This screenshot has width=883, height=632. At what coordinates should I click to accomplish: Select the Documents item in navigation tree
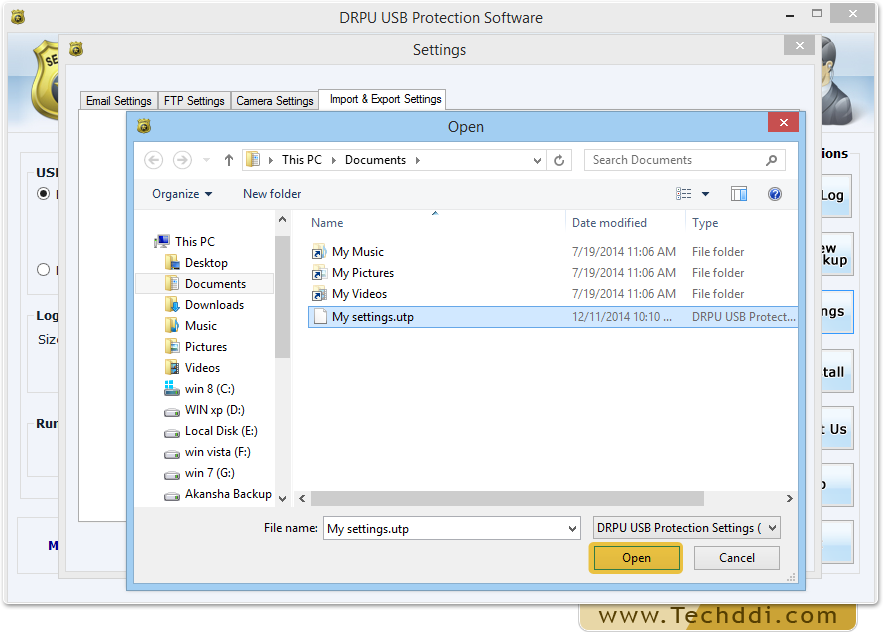205,283
